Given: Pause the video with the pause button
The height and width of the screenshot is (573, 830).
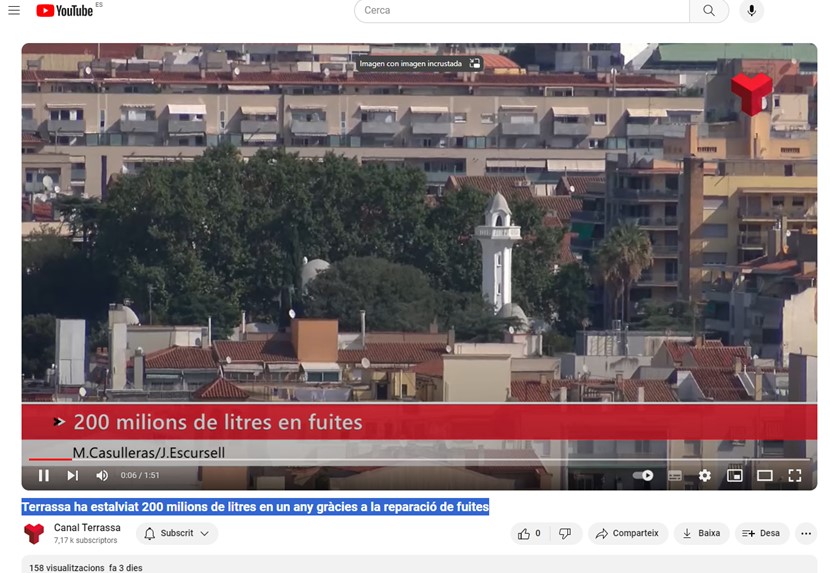Looking at the screenshot, I should coord(44,476).
